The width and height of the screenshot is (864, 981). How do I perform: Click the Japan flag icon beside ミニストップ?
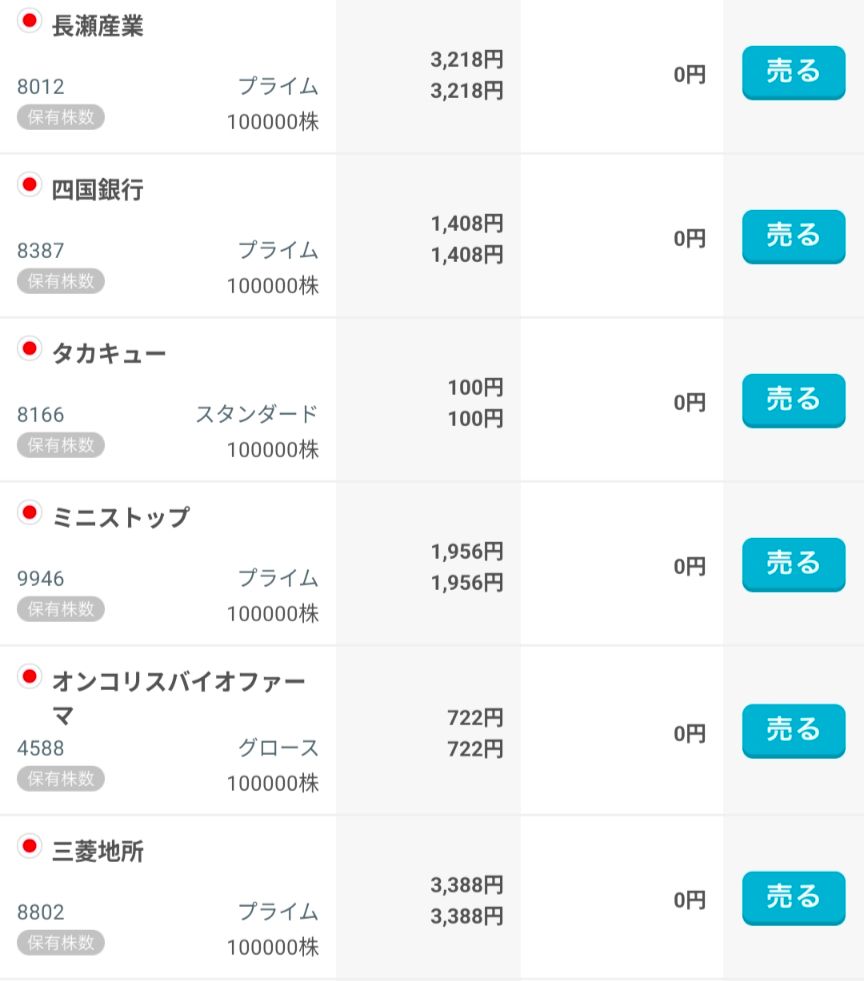(29, 513)
